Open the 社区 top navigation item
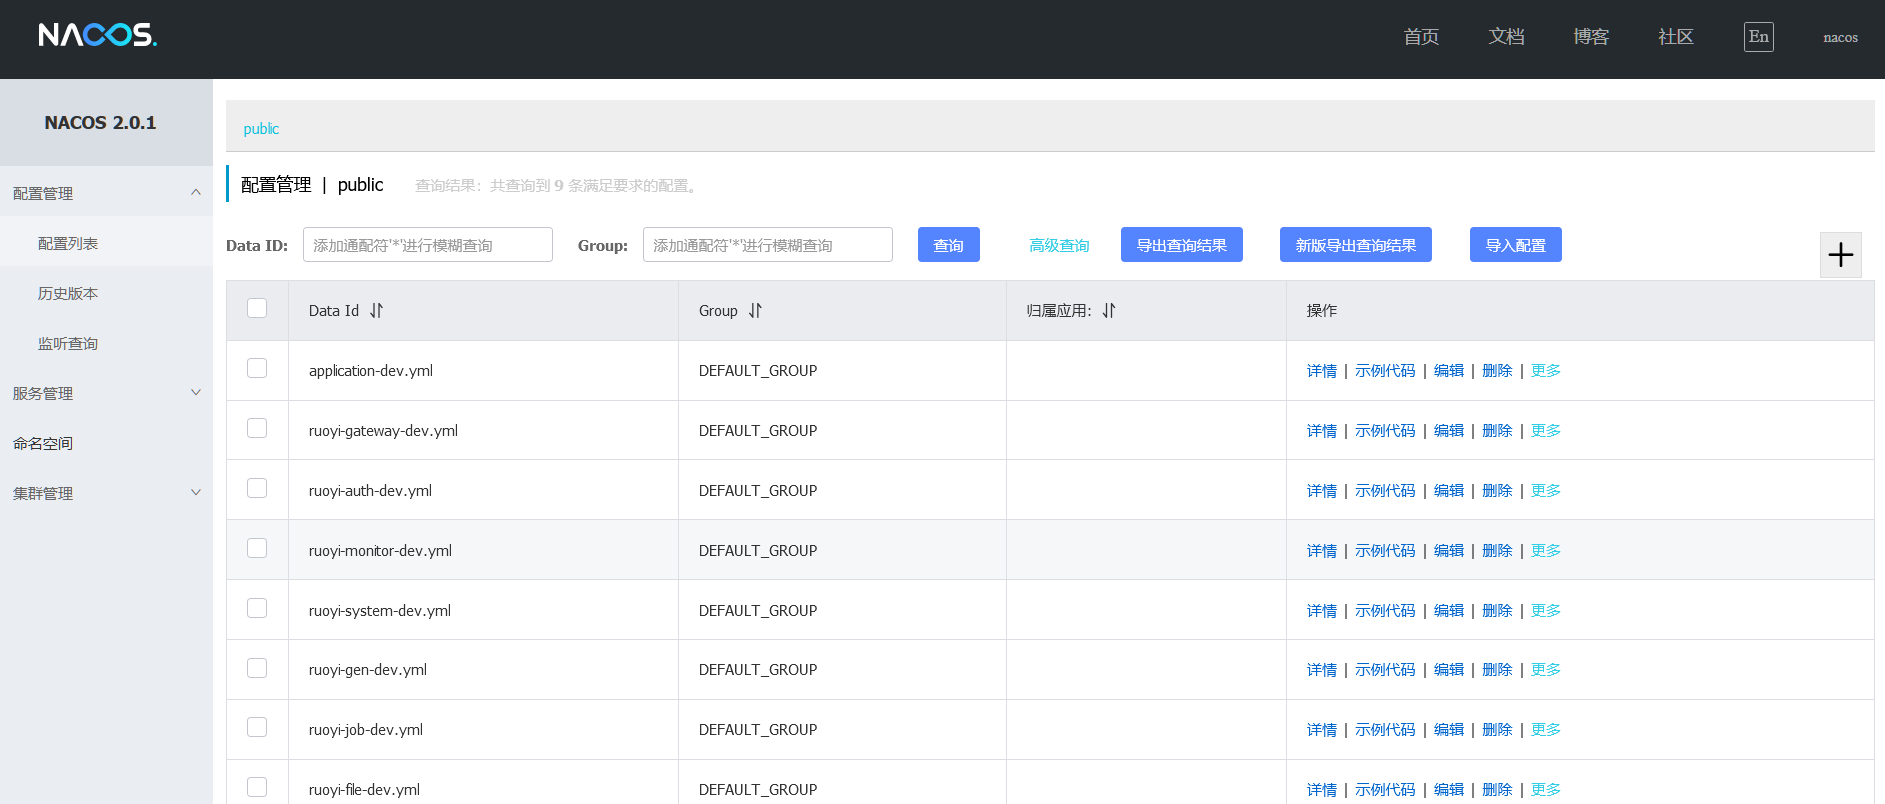Image resolution: width=1885 pixels, height=804 pixels. tap(1676, 37)
